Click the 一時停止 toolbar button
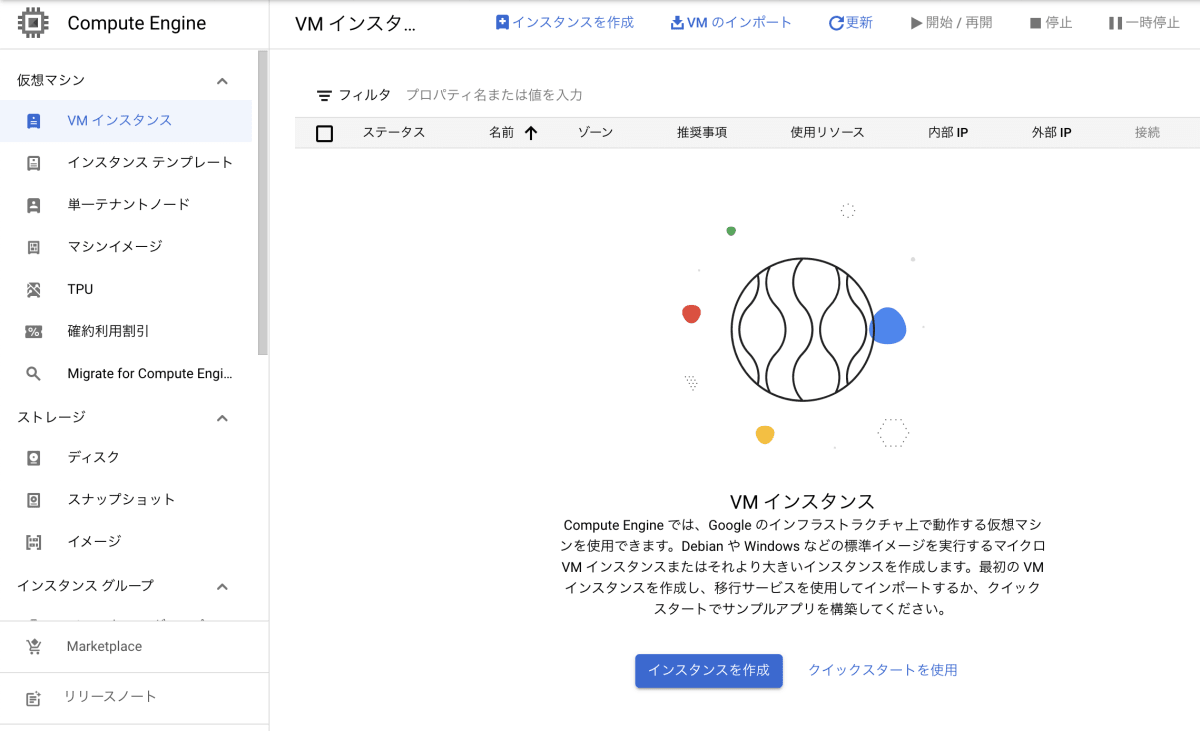Image resolution: width=1200 pixels, height=731 pixels. (x=1144, y=23)
